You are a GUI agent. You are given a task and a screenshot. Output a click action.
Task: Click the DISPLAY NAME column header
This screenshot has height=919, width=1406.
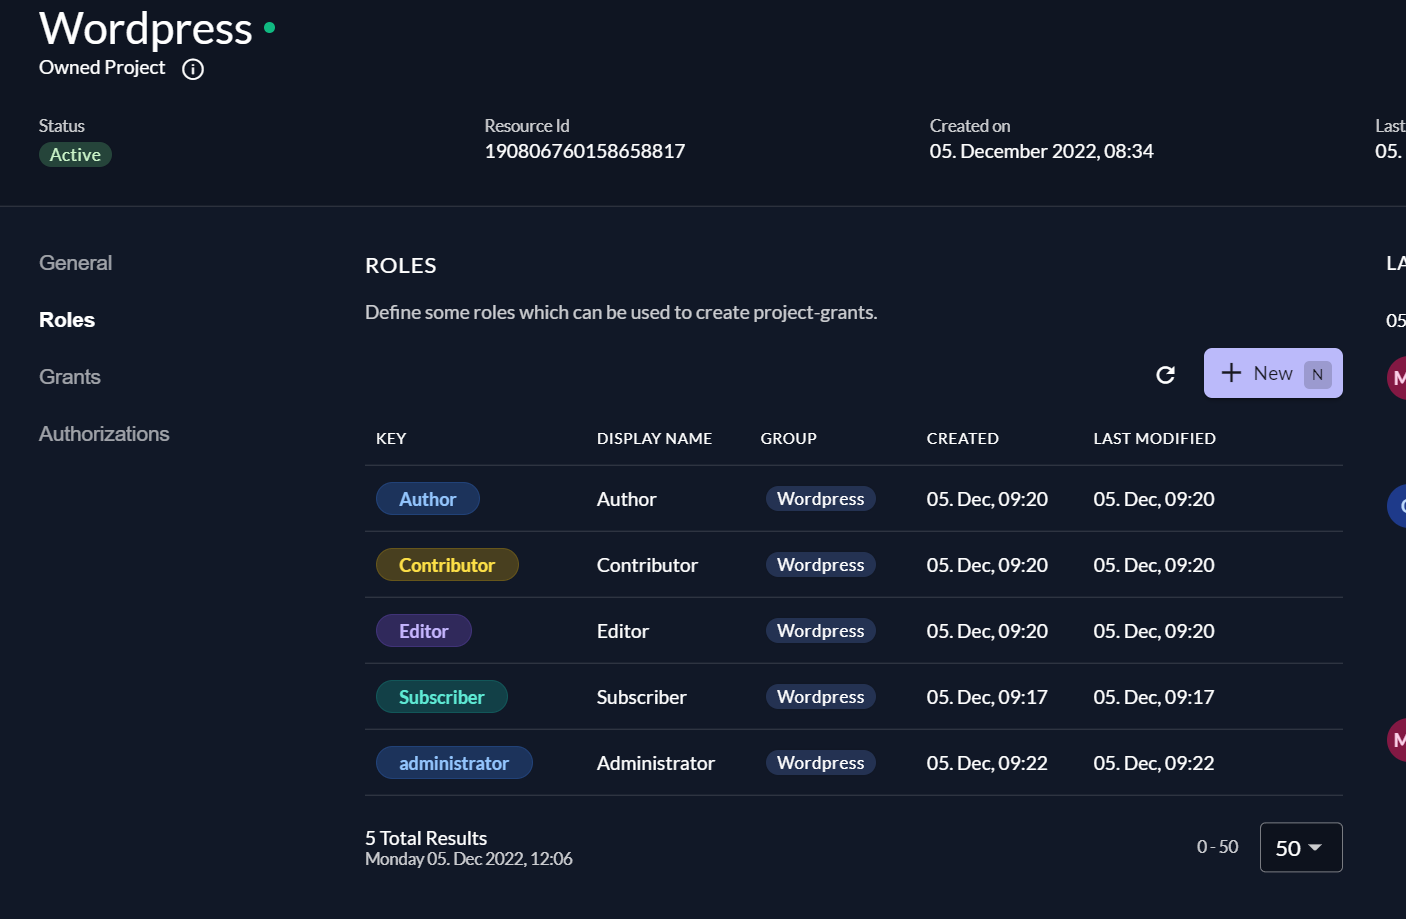(x=655, y=438)
